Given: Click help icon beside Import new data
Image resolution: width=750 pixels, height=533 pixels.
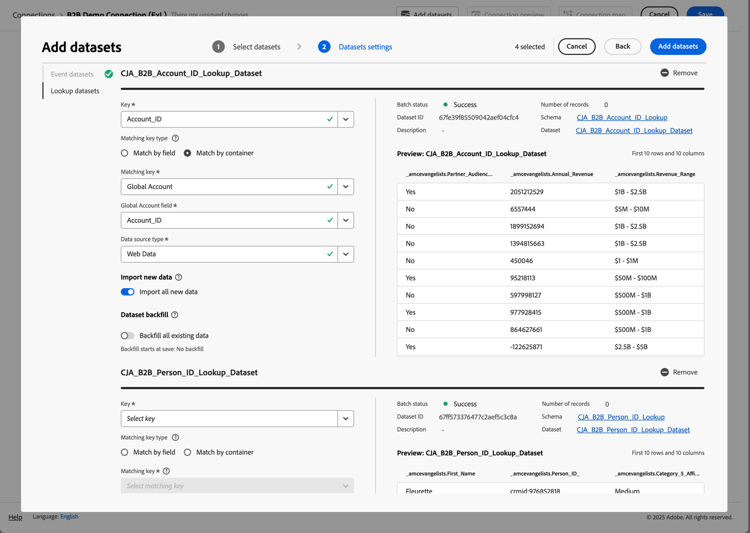Looking at the screenshot, I should click(x=179, y=277).
